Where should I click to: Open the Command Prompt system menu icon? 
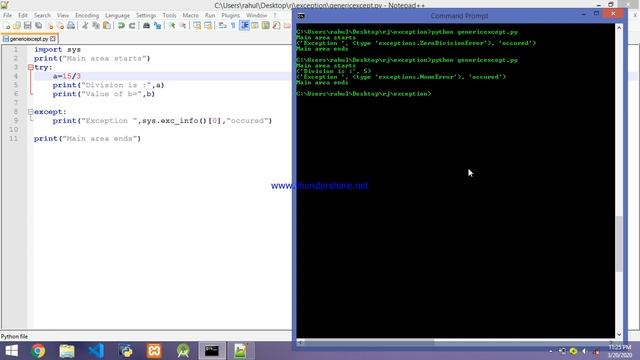point(301,16)
